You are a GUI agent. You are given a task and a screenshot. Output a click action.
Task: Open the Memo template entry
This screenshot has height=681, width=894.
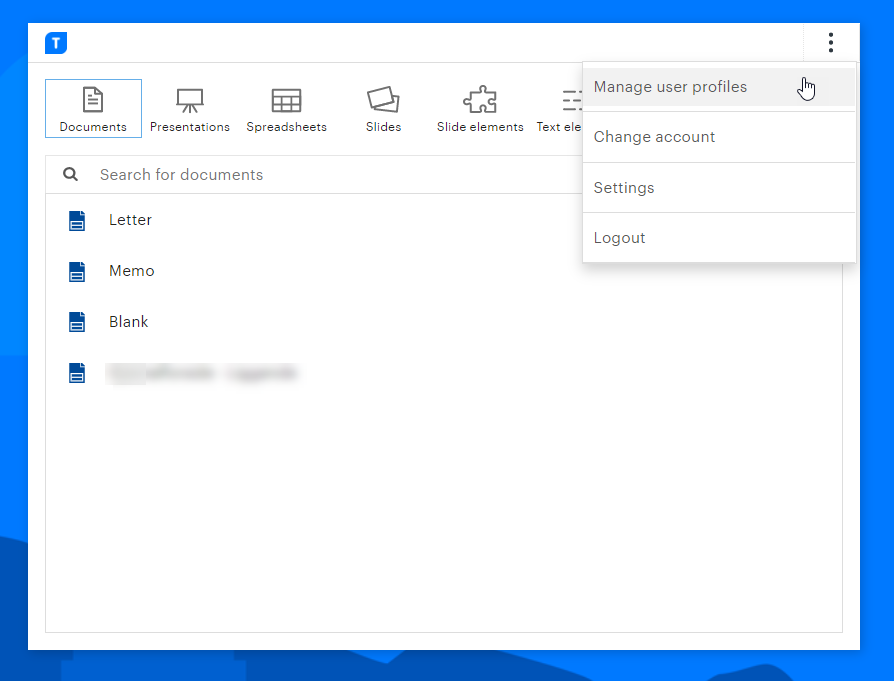click(131, 271)
